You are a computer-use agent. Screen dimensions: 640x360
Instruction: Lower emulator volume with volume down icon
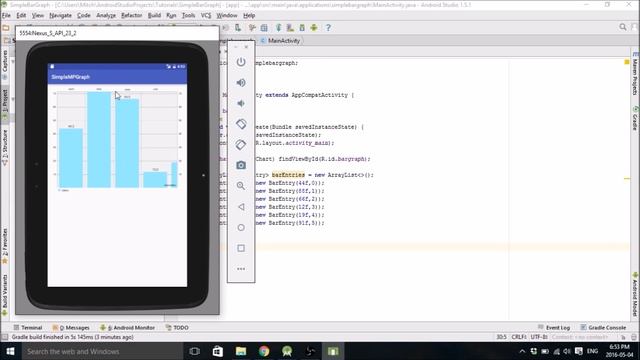tap(241, 103)
